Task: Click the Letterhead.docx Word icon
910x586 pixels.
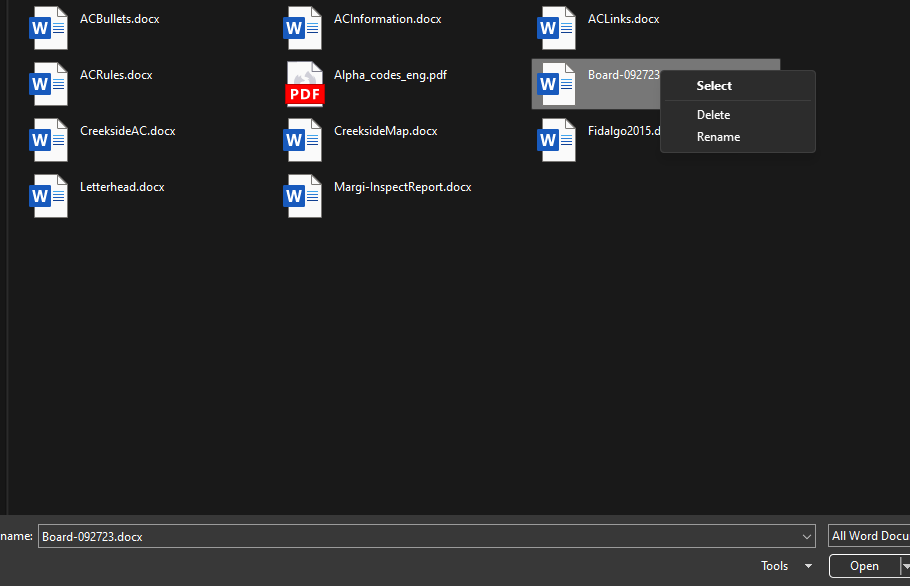Action: pyautogui.click(x=48, y=196)
